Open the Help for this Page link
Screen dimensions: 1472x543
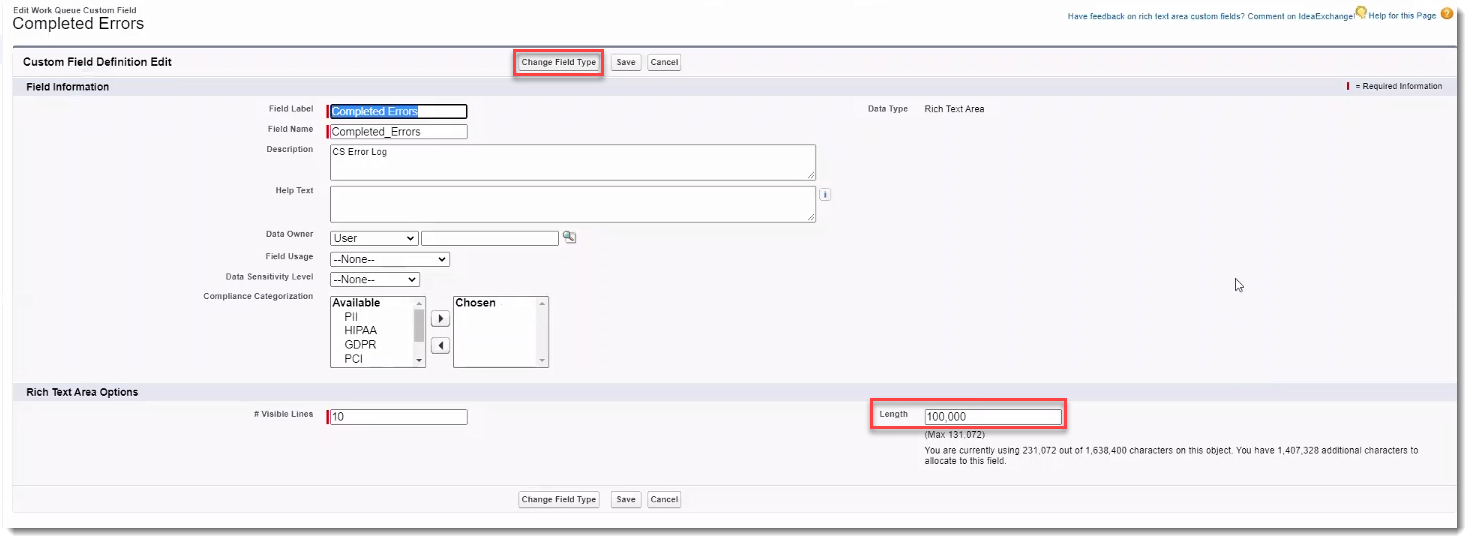1402,16
